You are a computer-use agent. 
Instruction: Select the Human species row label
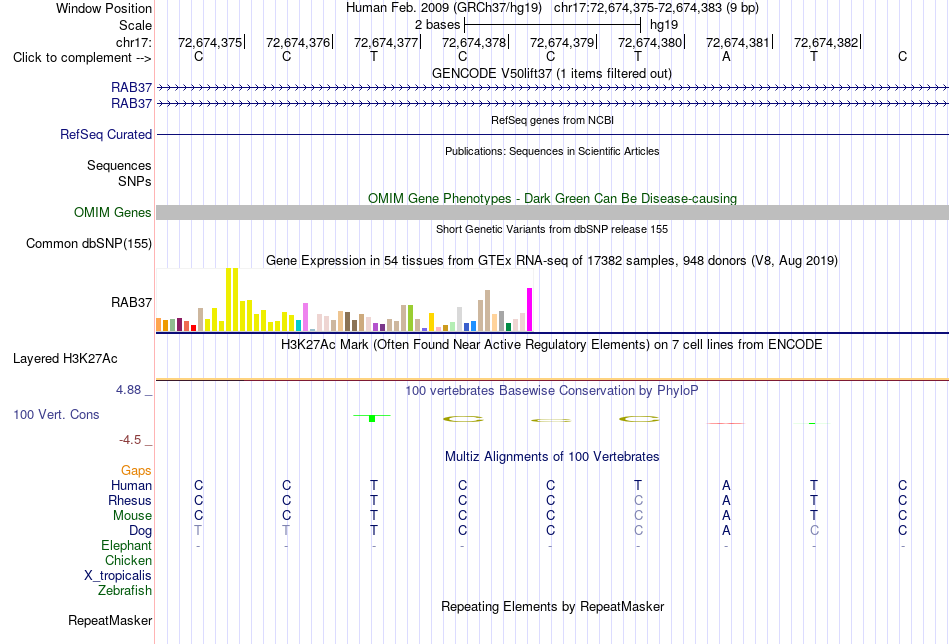tap(131, 485)
